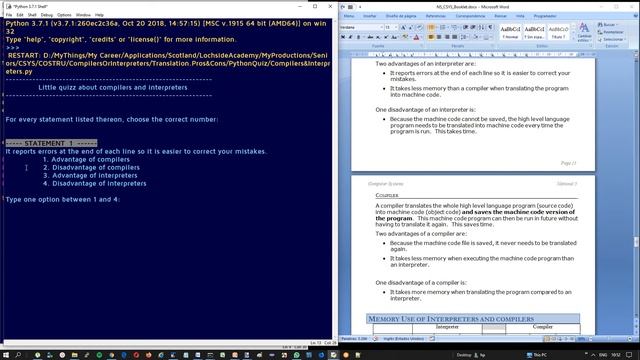
Task: Click the taskbar search magnifier icon
Action: click(18, 355)
